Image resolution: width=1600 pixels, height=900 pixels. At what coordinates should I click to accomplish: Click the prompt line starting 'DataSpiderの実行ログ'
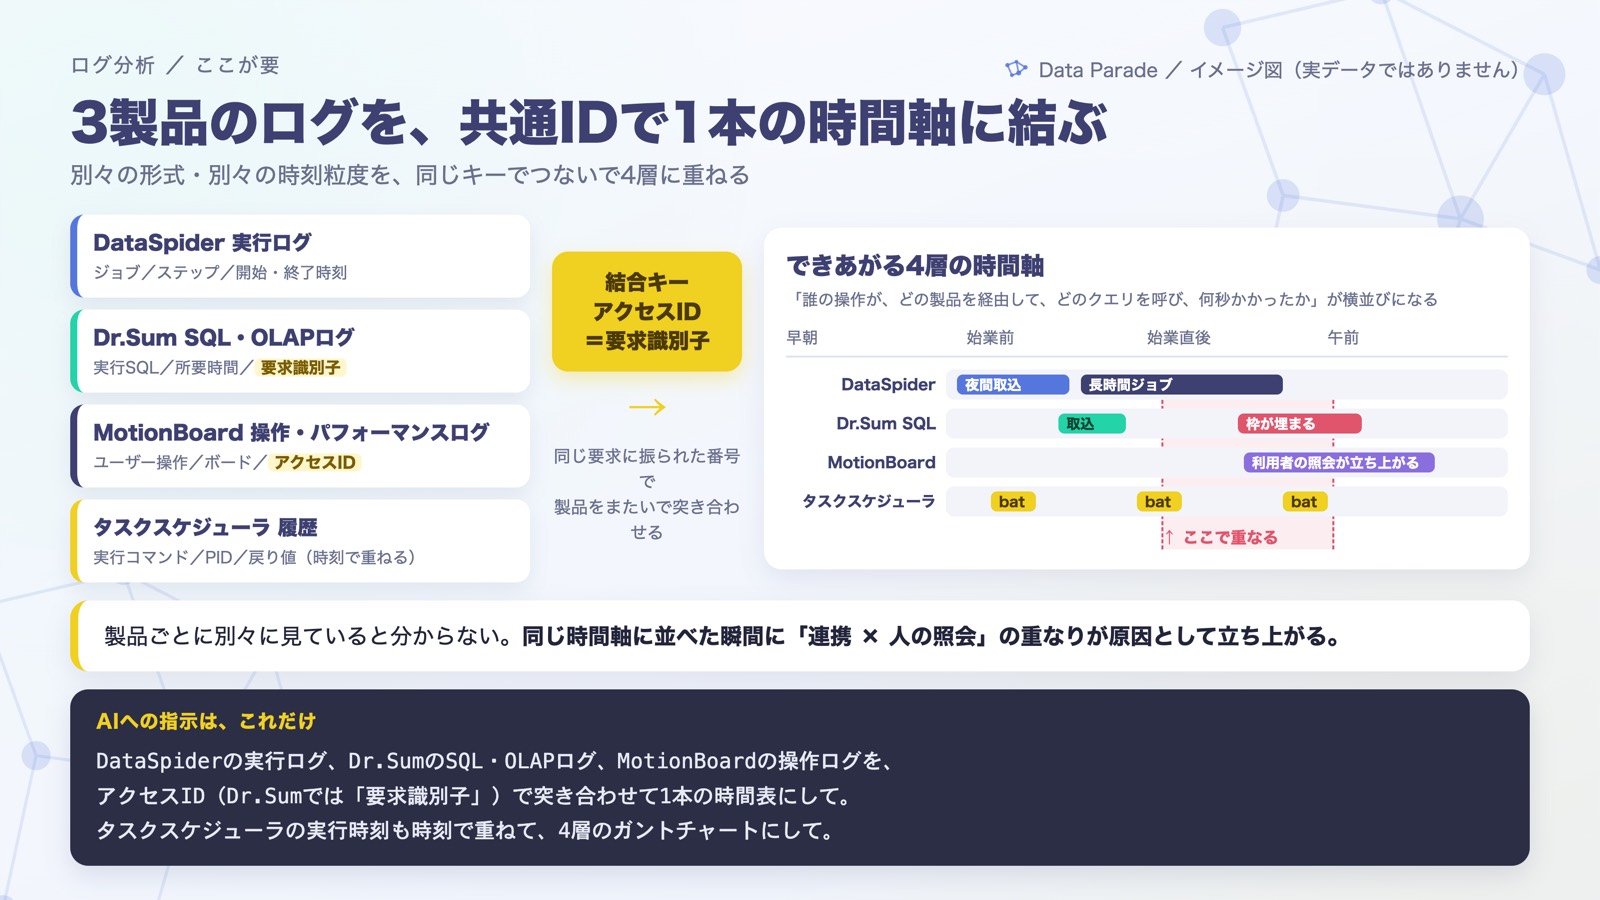(x=495, y=761)
